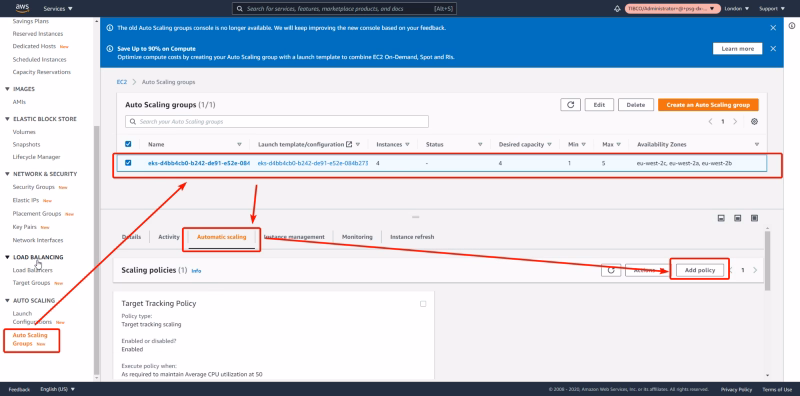Screen dimensions: 800x396
Task: Click the AWS logo home icon
Action: pos(22,8)
